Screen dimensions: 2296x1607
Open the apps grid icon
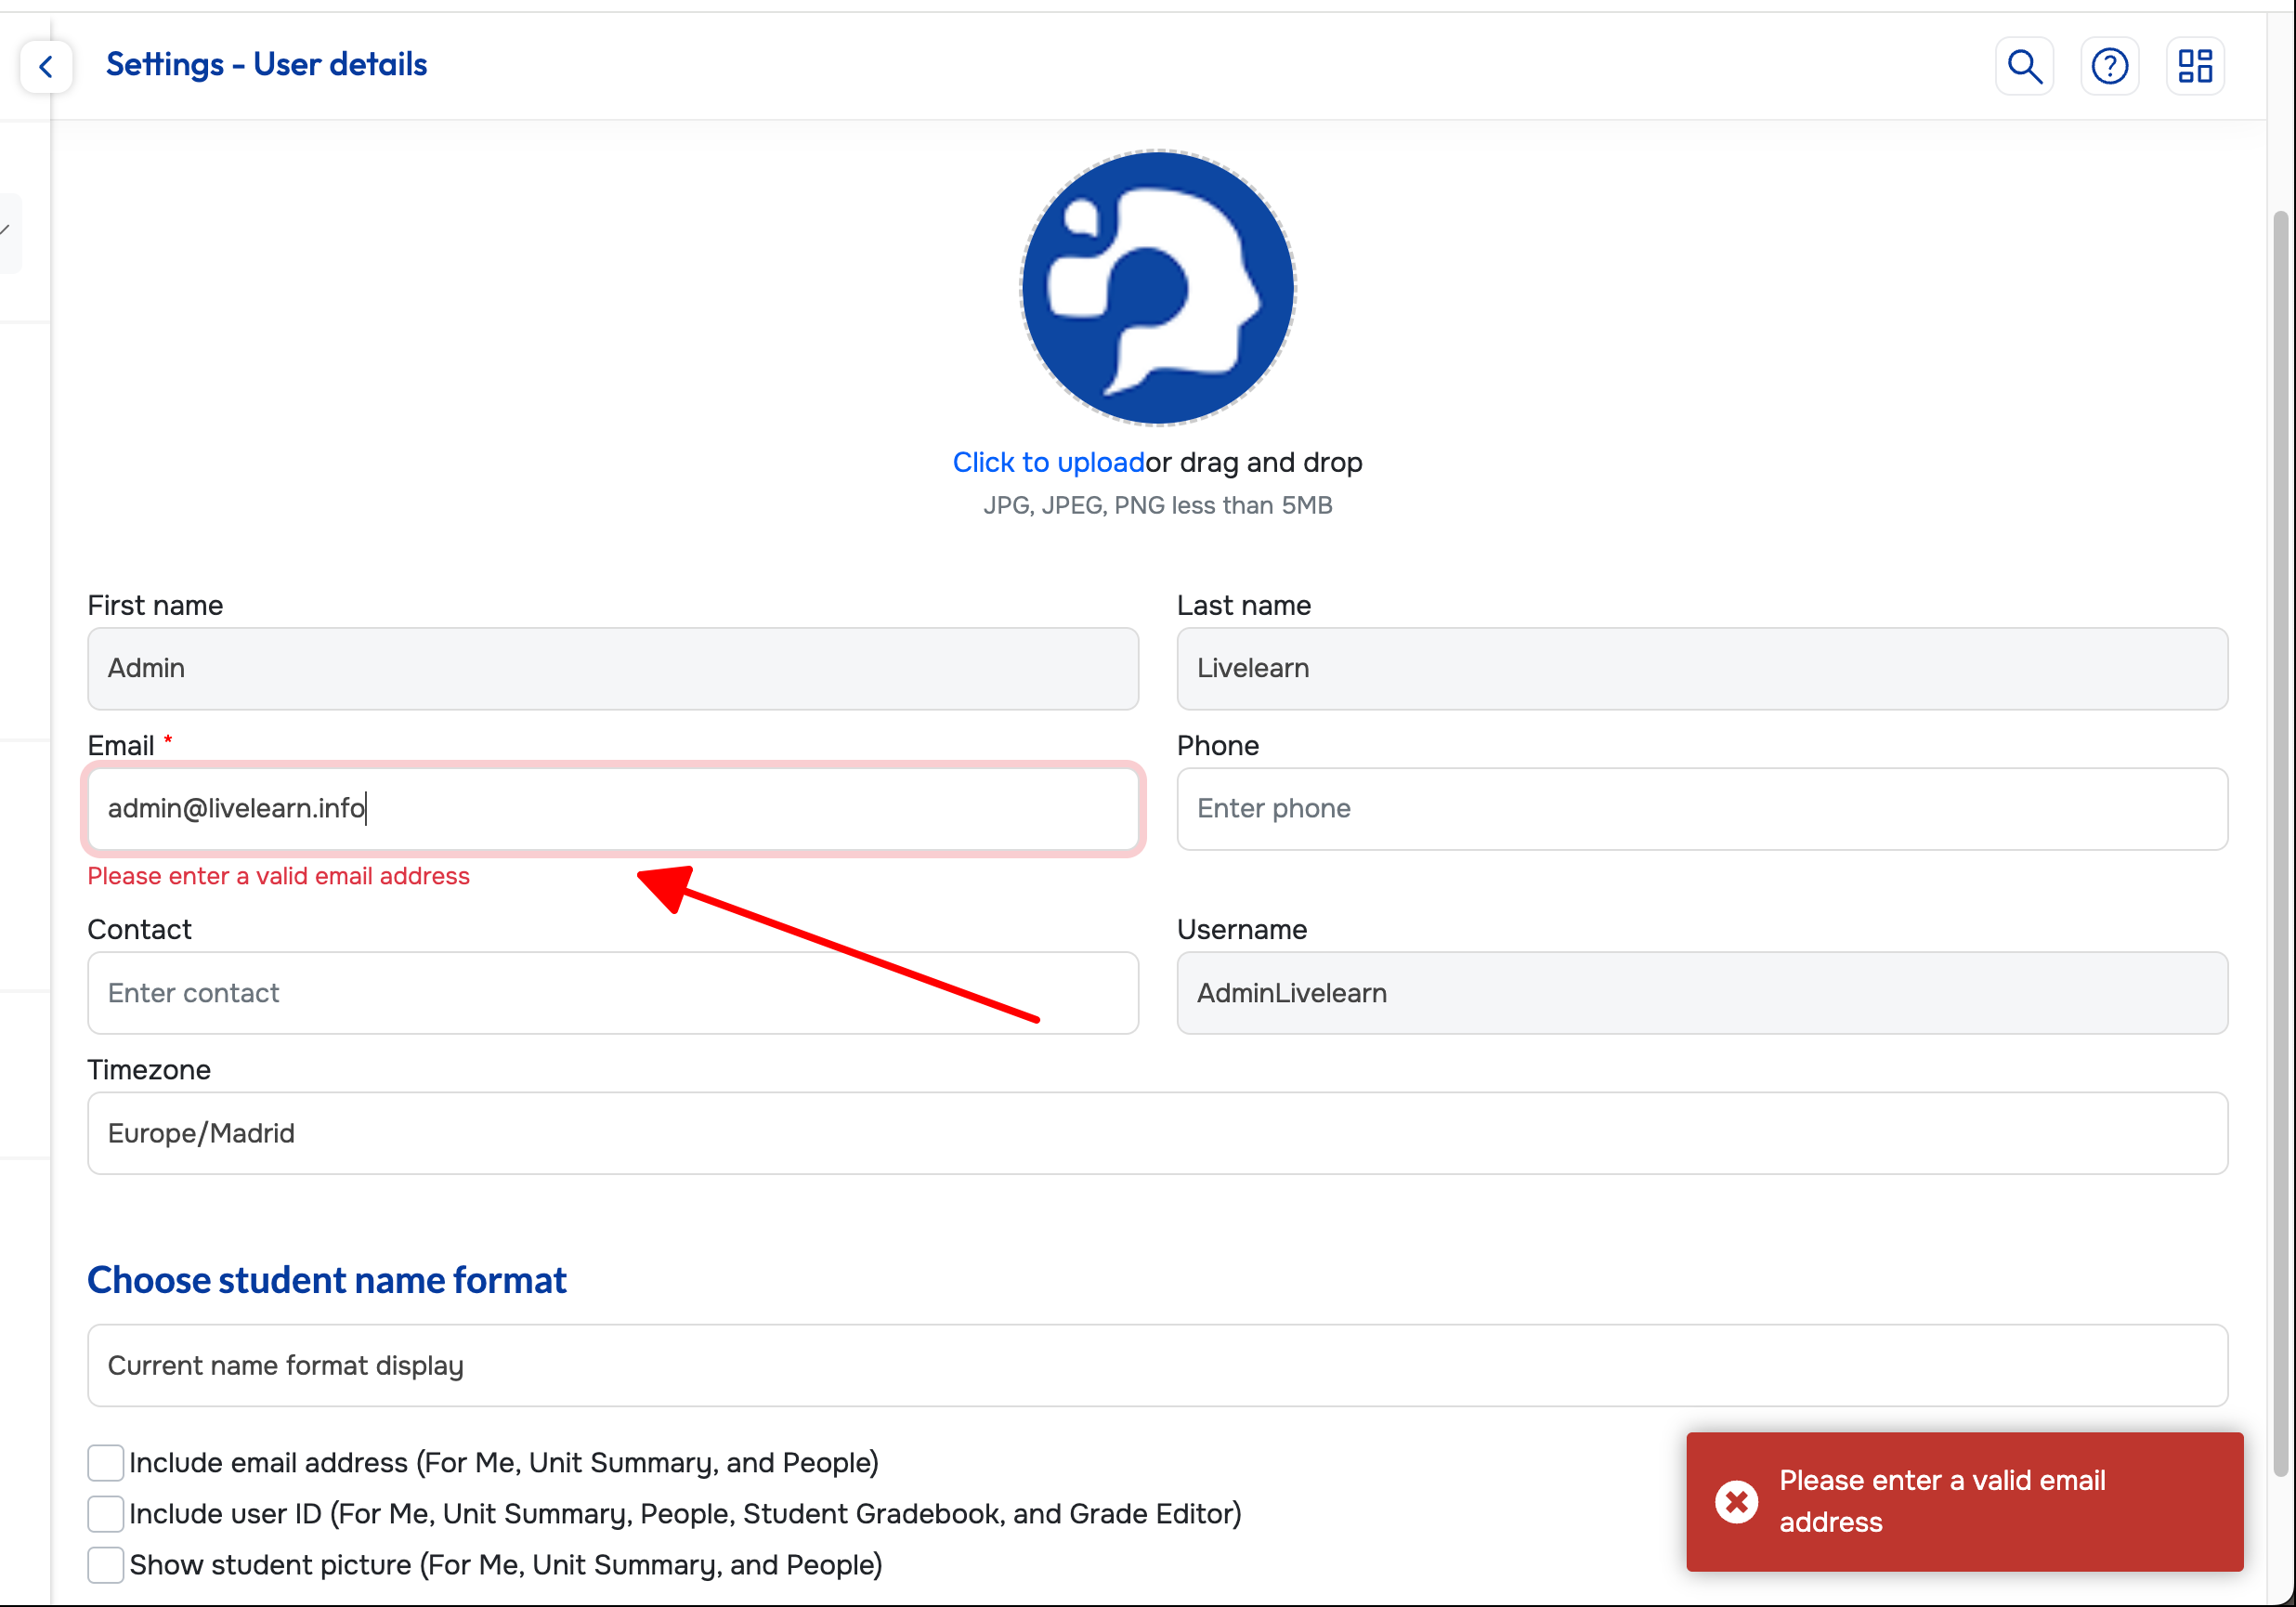coord(2195,66)
